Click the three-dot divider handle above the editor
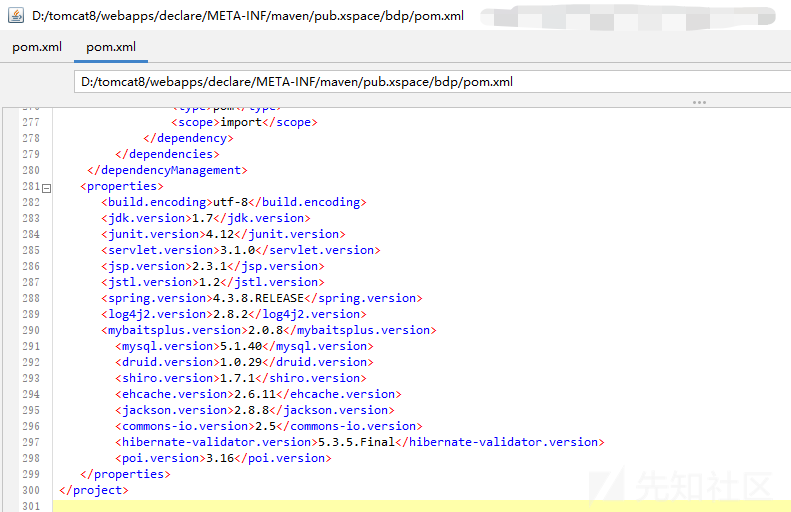The image size is (791, 512). [699, 102]
